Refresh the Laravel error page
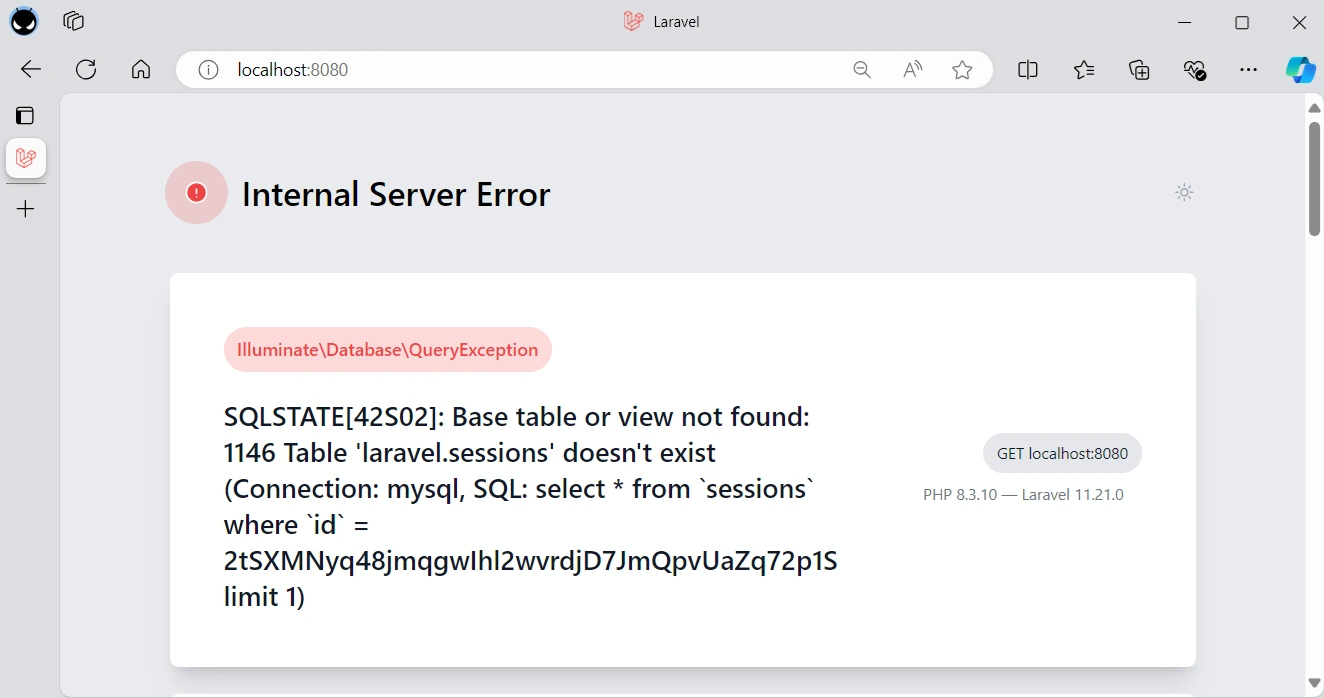Viewport: 1324px width, 698px height. [86, 69]
